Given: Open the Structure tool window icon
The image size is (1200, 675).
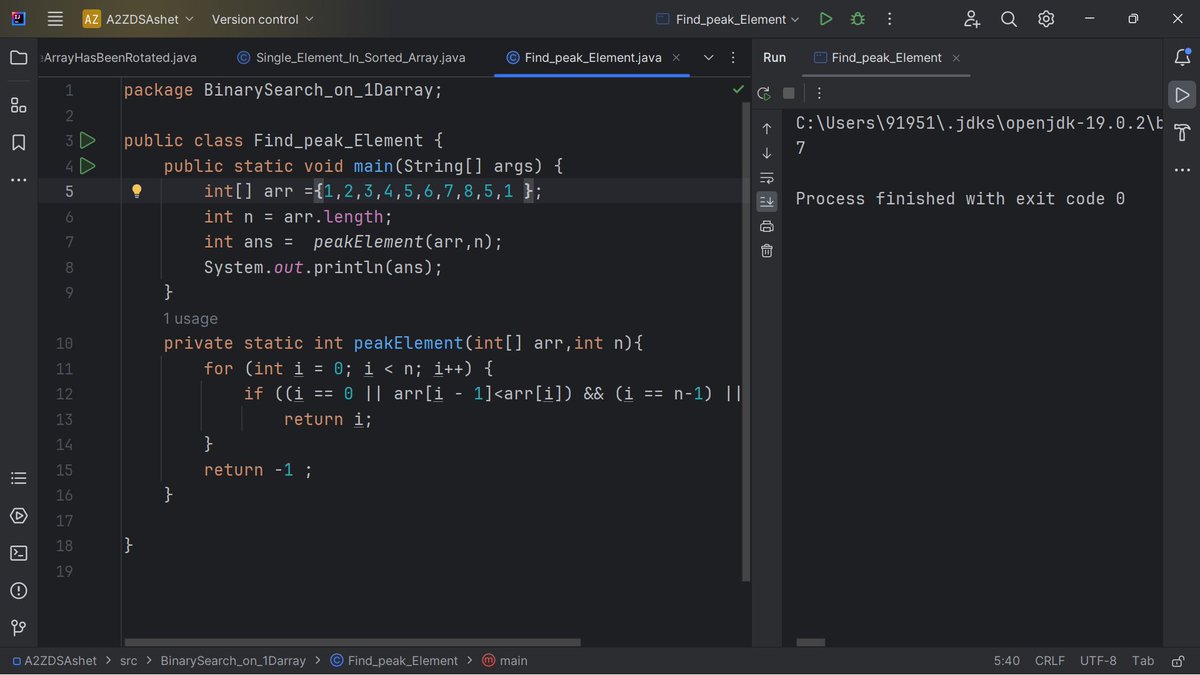Looking at the screenshot, I should coord(18,105).
